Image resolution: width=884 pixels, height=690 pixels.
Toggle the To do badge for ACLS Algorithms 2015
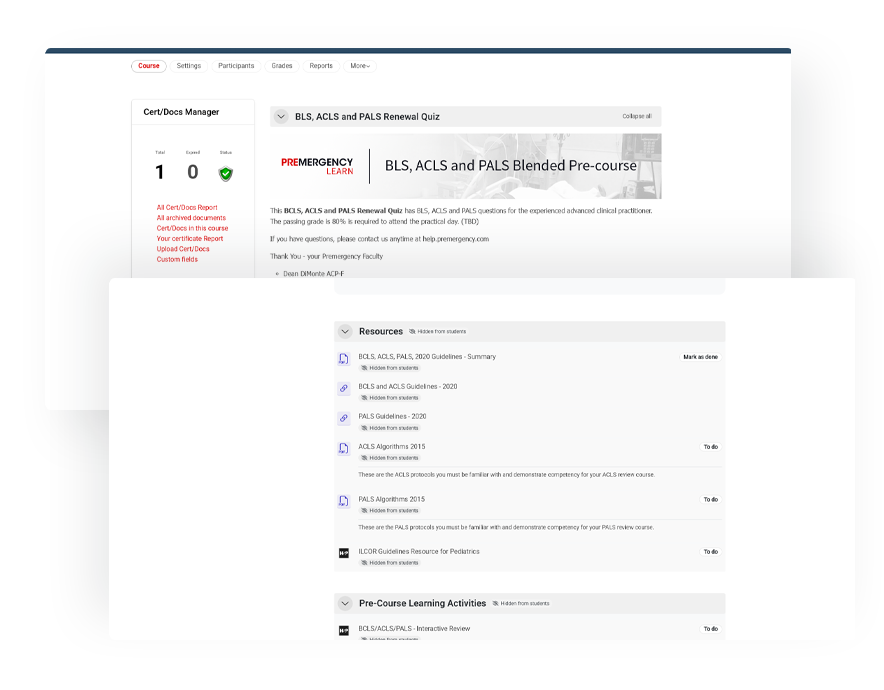pos(710,447)
